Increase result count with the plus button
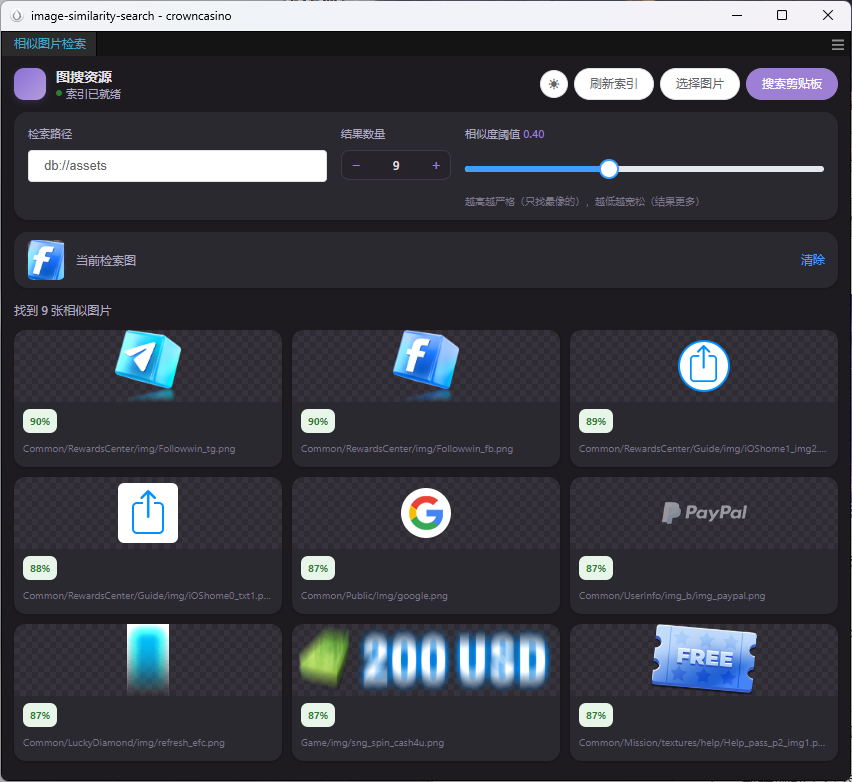 [x=436, y=165]
